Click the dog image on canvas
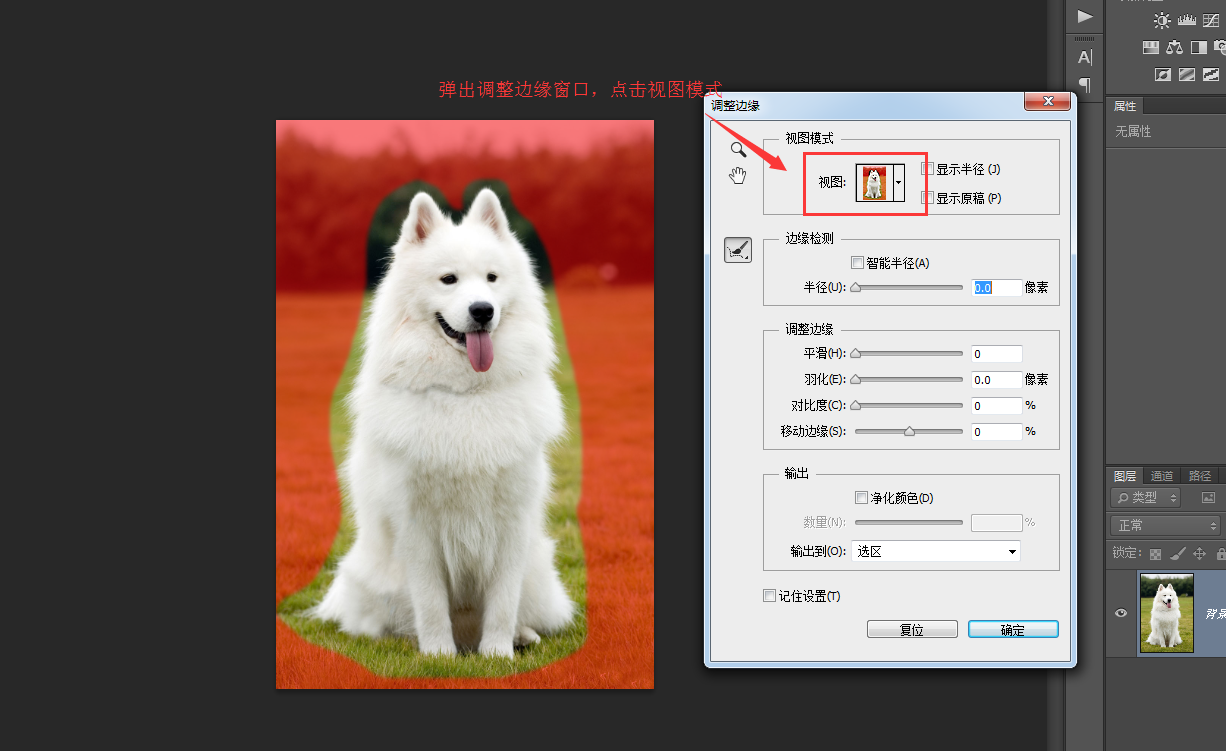 [465, 404]
